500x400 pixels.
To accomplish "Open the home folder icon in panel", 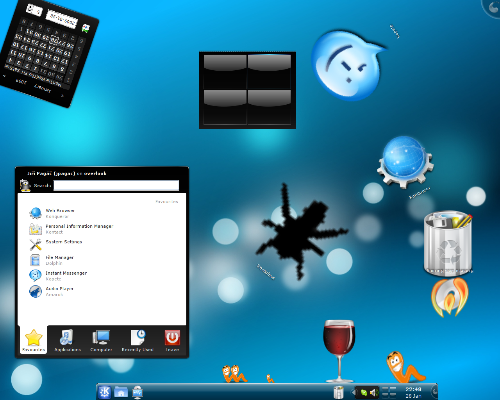I will 121,392.
